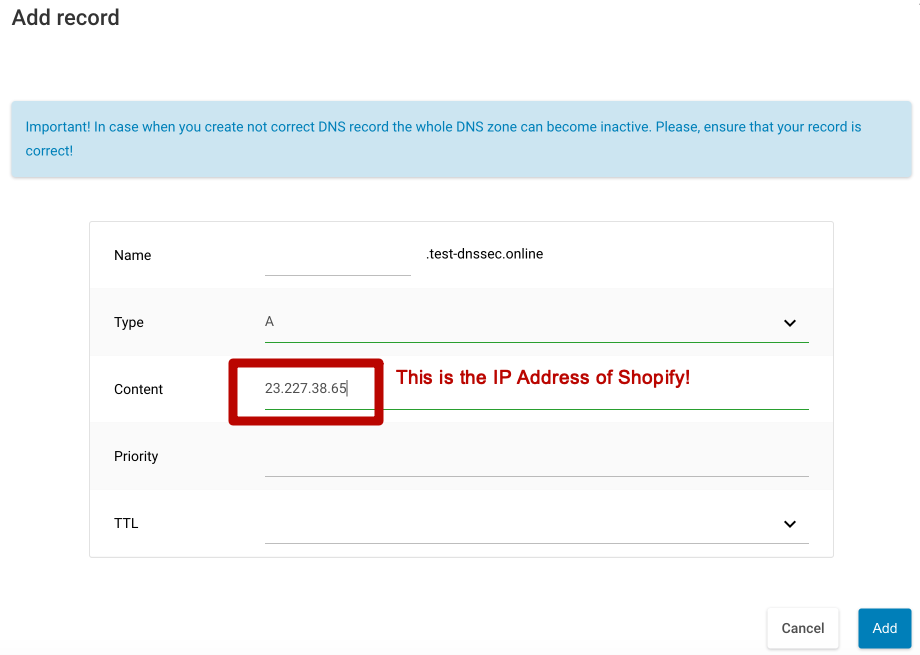Click the TTL label
The image size is (920, 655).
(126, 523)
